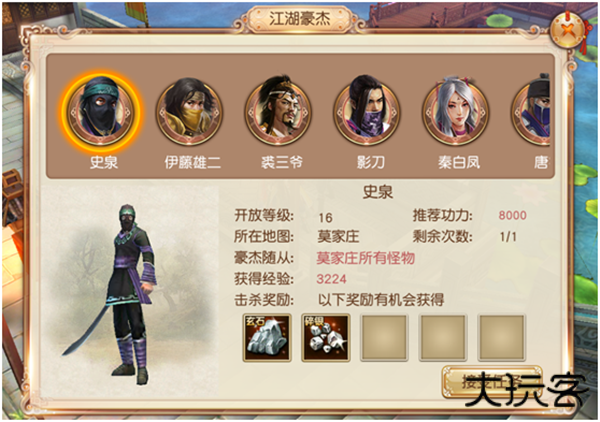The width and height of the screenshot is (600, 422).
Task: Click the 史泉 name label under portrait
Action: [104, 163]
